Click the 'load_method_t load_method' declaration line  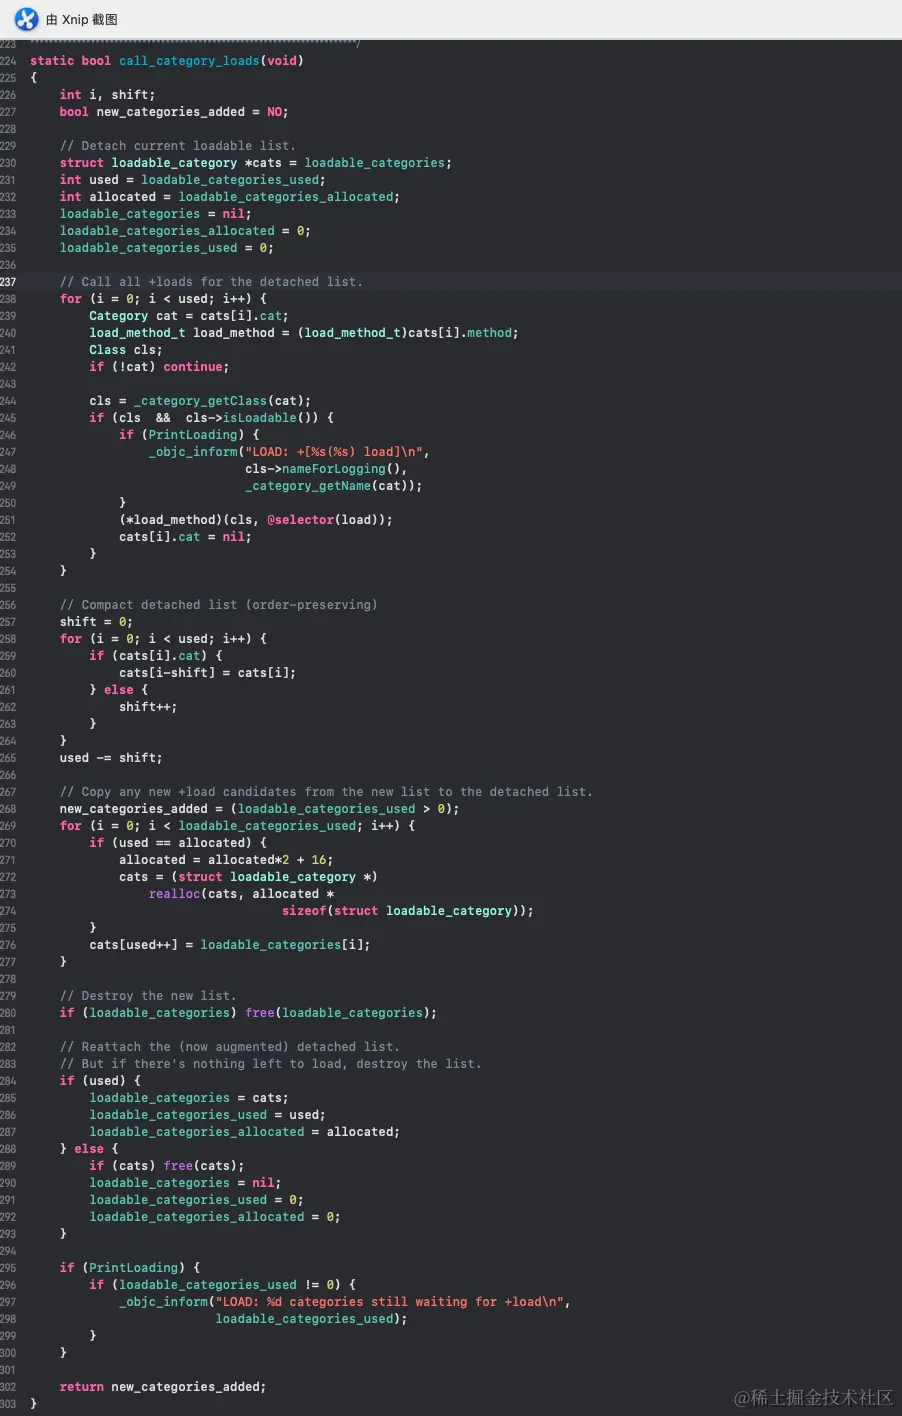(x=304, y=333)
